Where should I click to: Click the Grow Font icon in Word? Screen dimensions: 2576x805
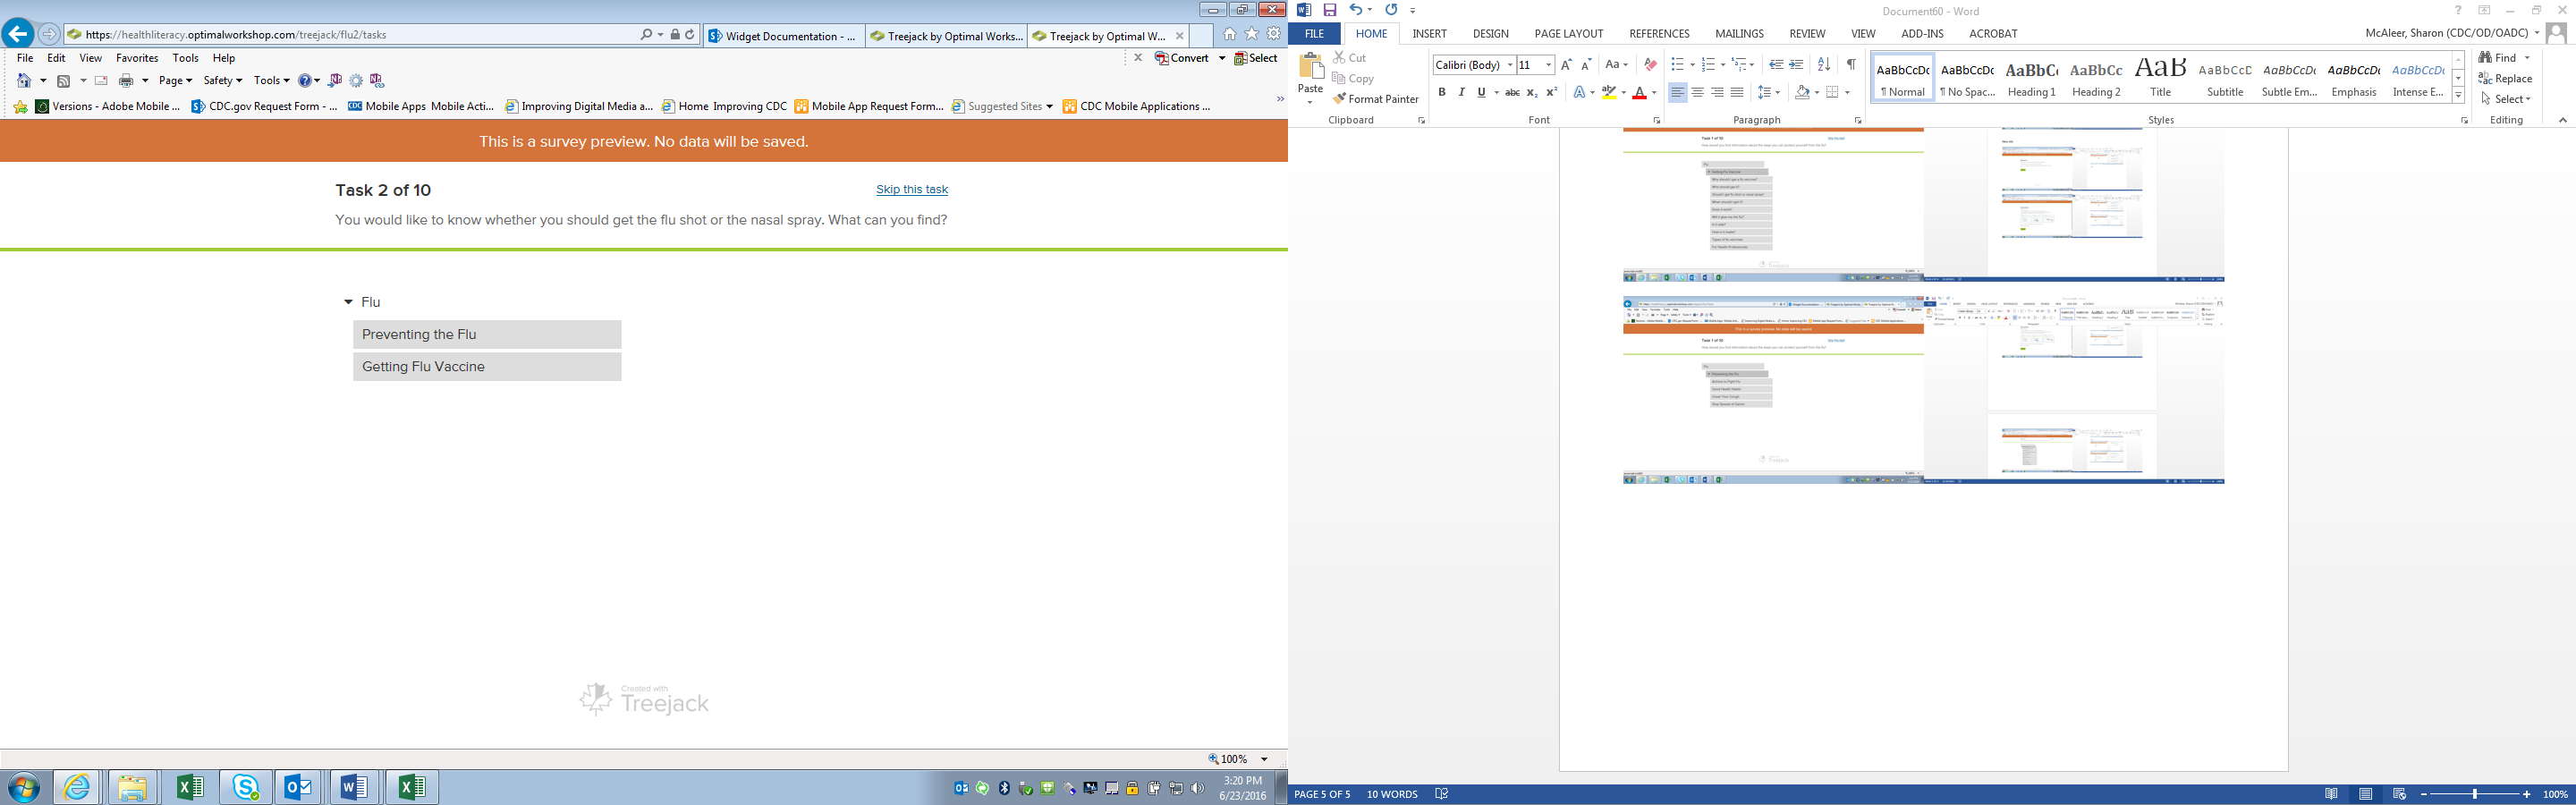(1566, 65)
